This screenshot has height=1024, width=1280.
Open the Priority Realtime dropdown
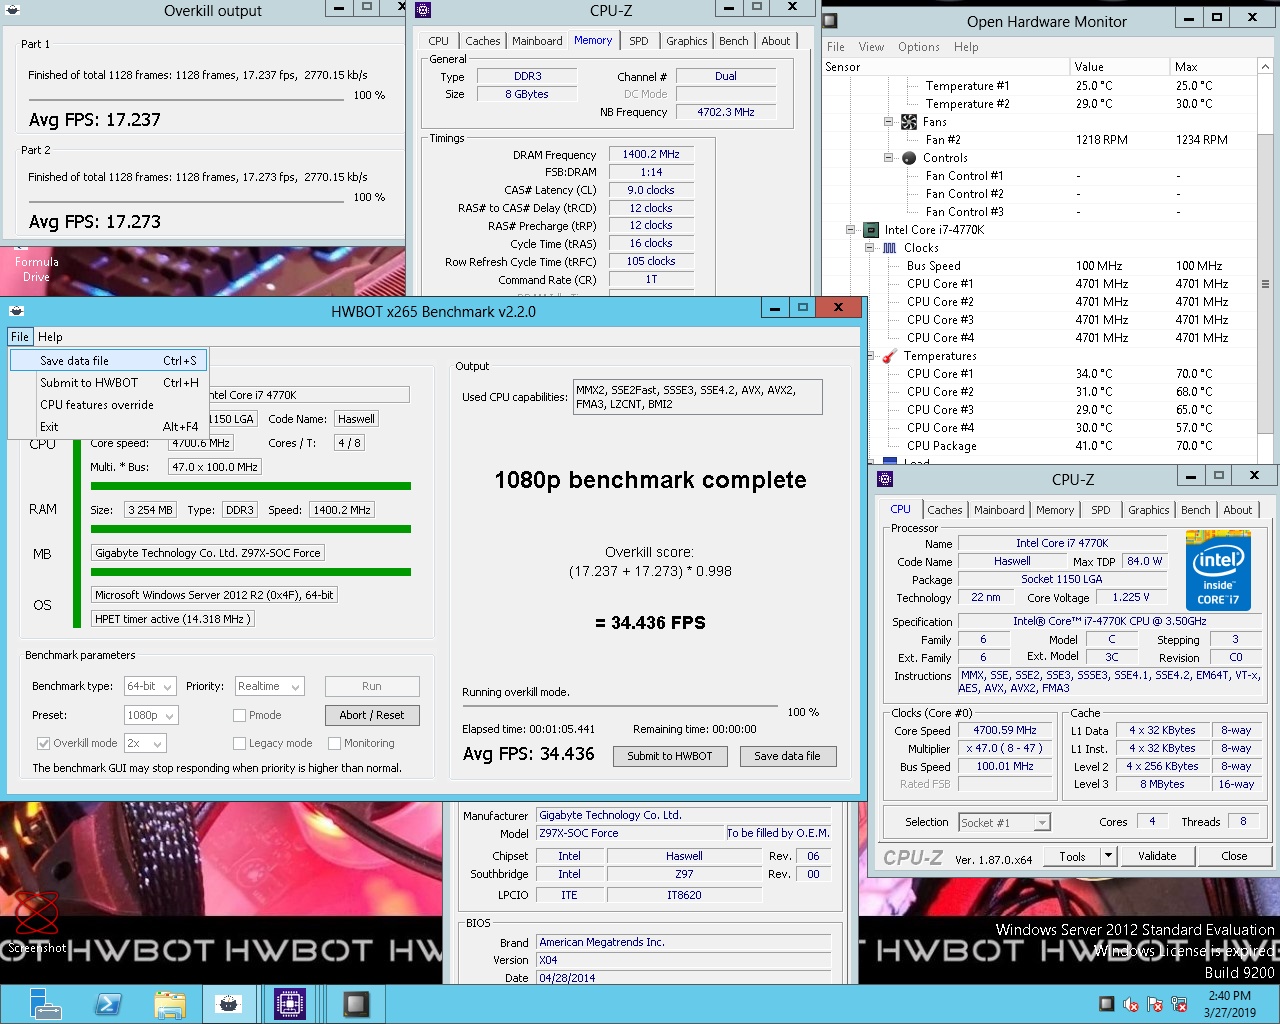(269, 686)
